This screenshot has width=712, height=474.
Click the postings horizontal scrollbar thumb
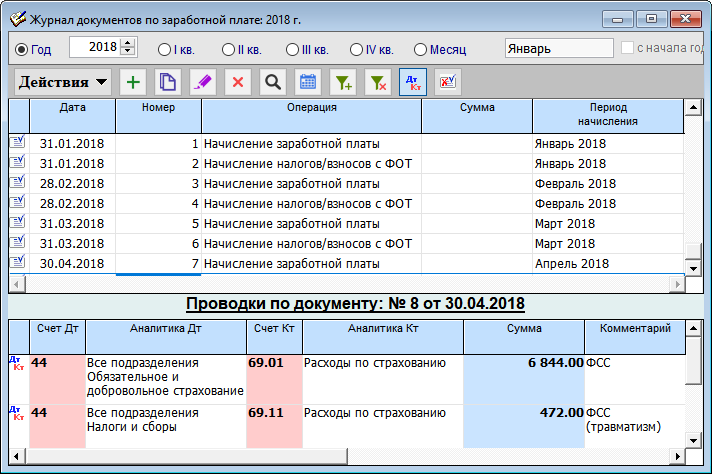click(186, 456)
